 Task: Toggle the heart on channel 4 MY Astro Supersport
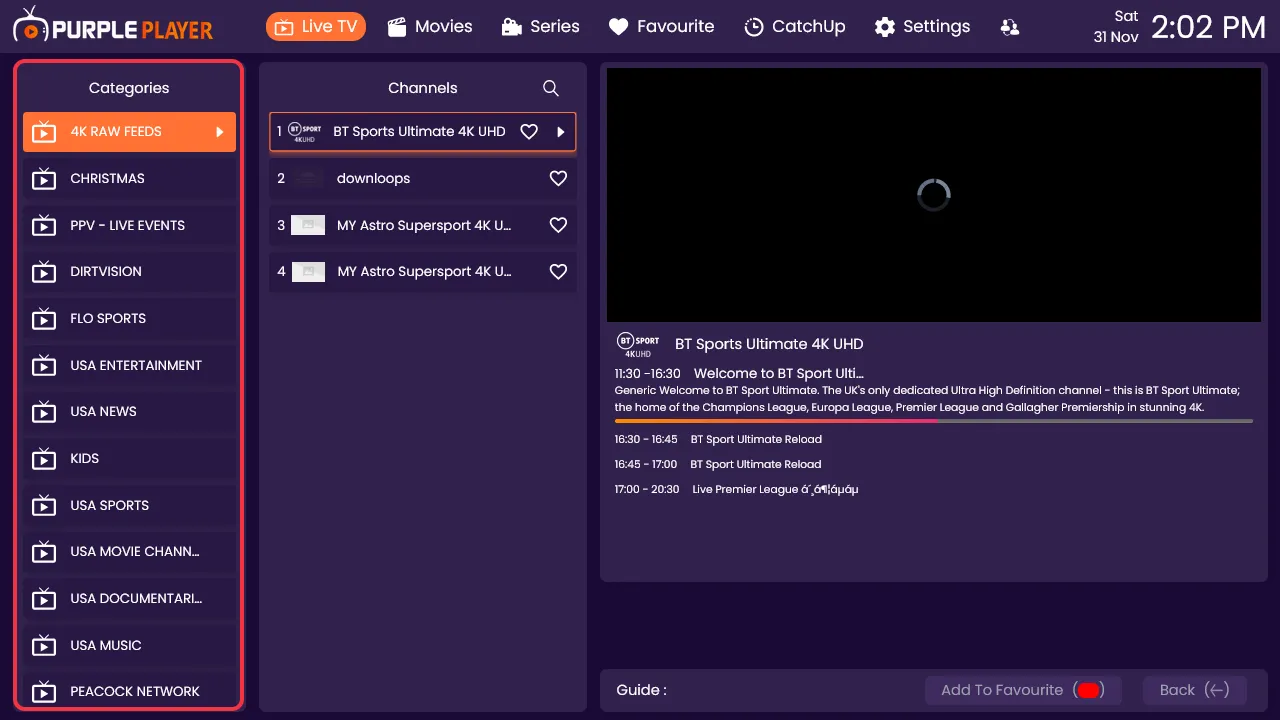tap(558, 272)
